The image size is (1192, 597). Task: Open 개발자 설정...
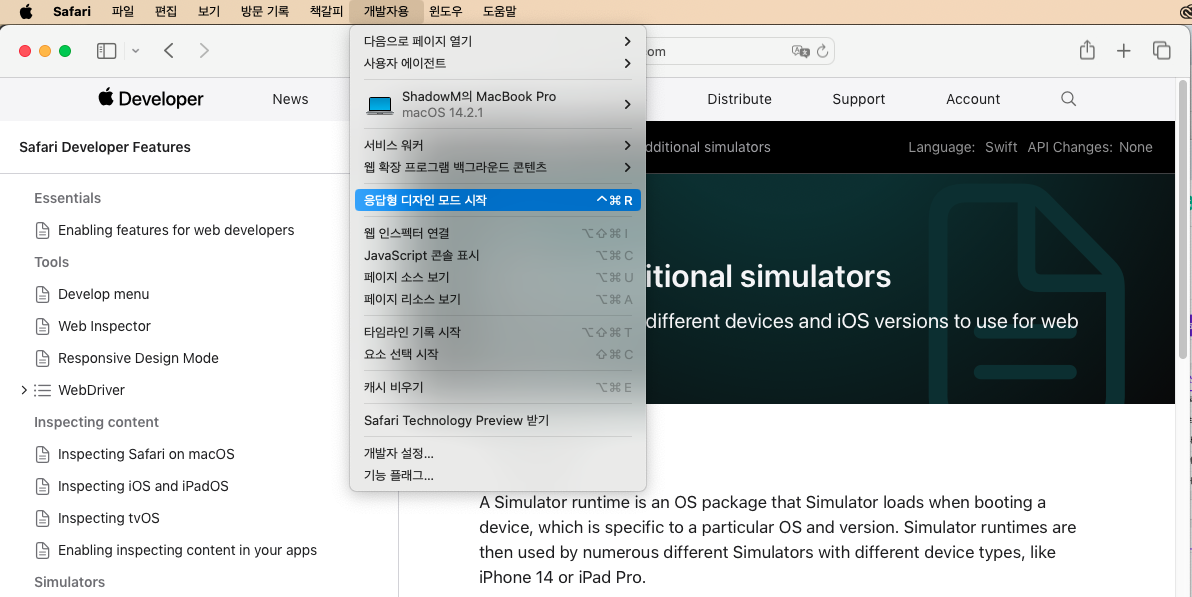[497, 453]
